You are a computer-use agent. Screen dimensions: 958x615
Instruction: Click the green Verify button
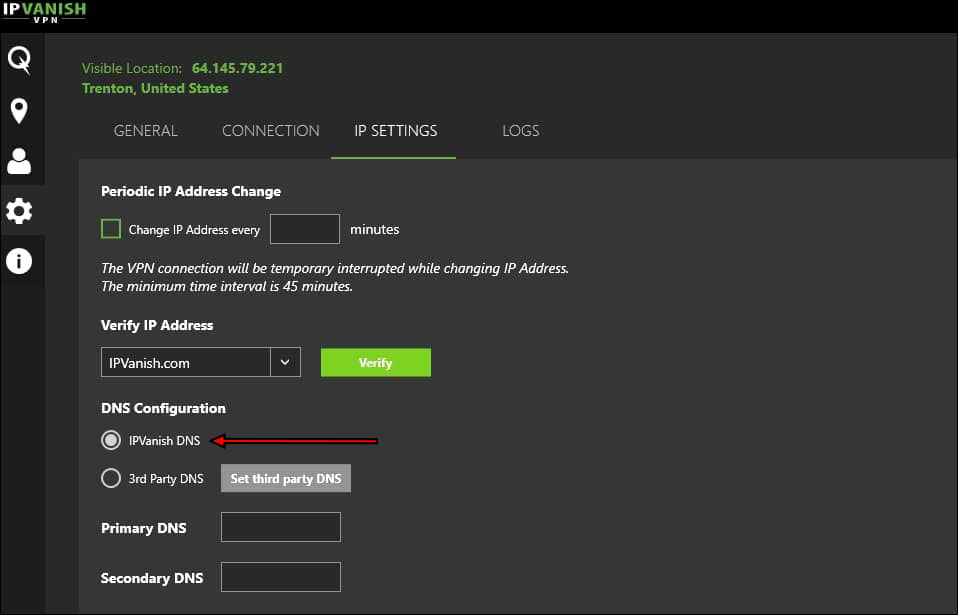pyautogui.click(x=375, y=362)
